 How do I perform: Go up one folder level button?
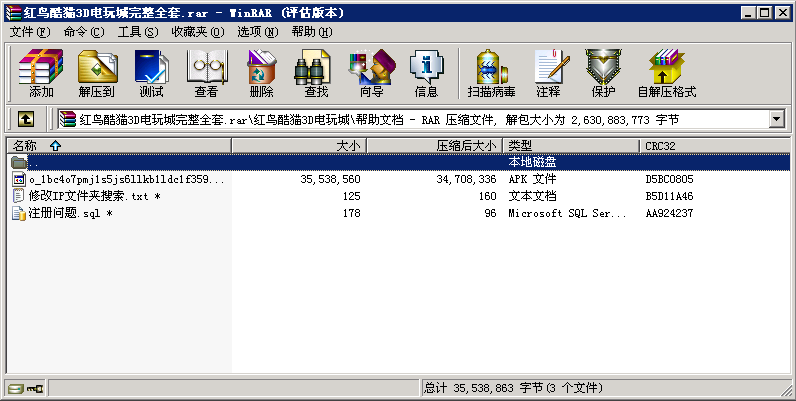click(26, 119)
